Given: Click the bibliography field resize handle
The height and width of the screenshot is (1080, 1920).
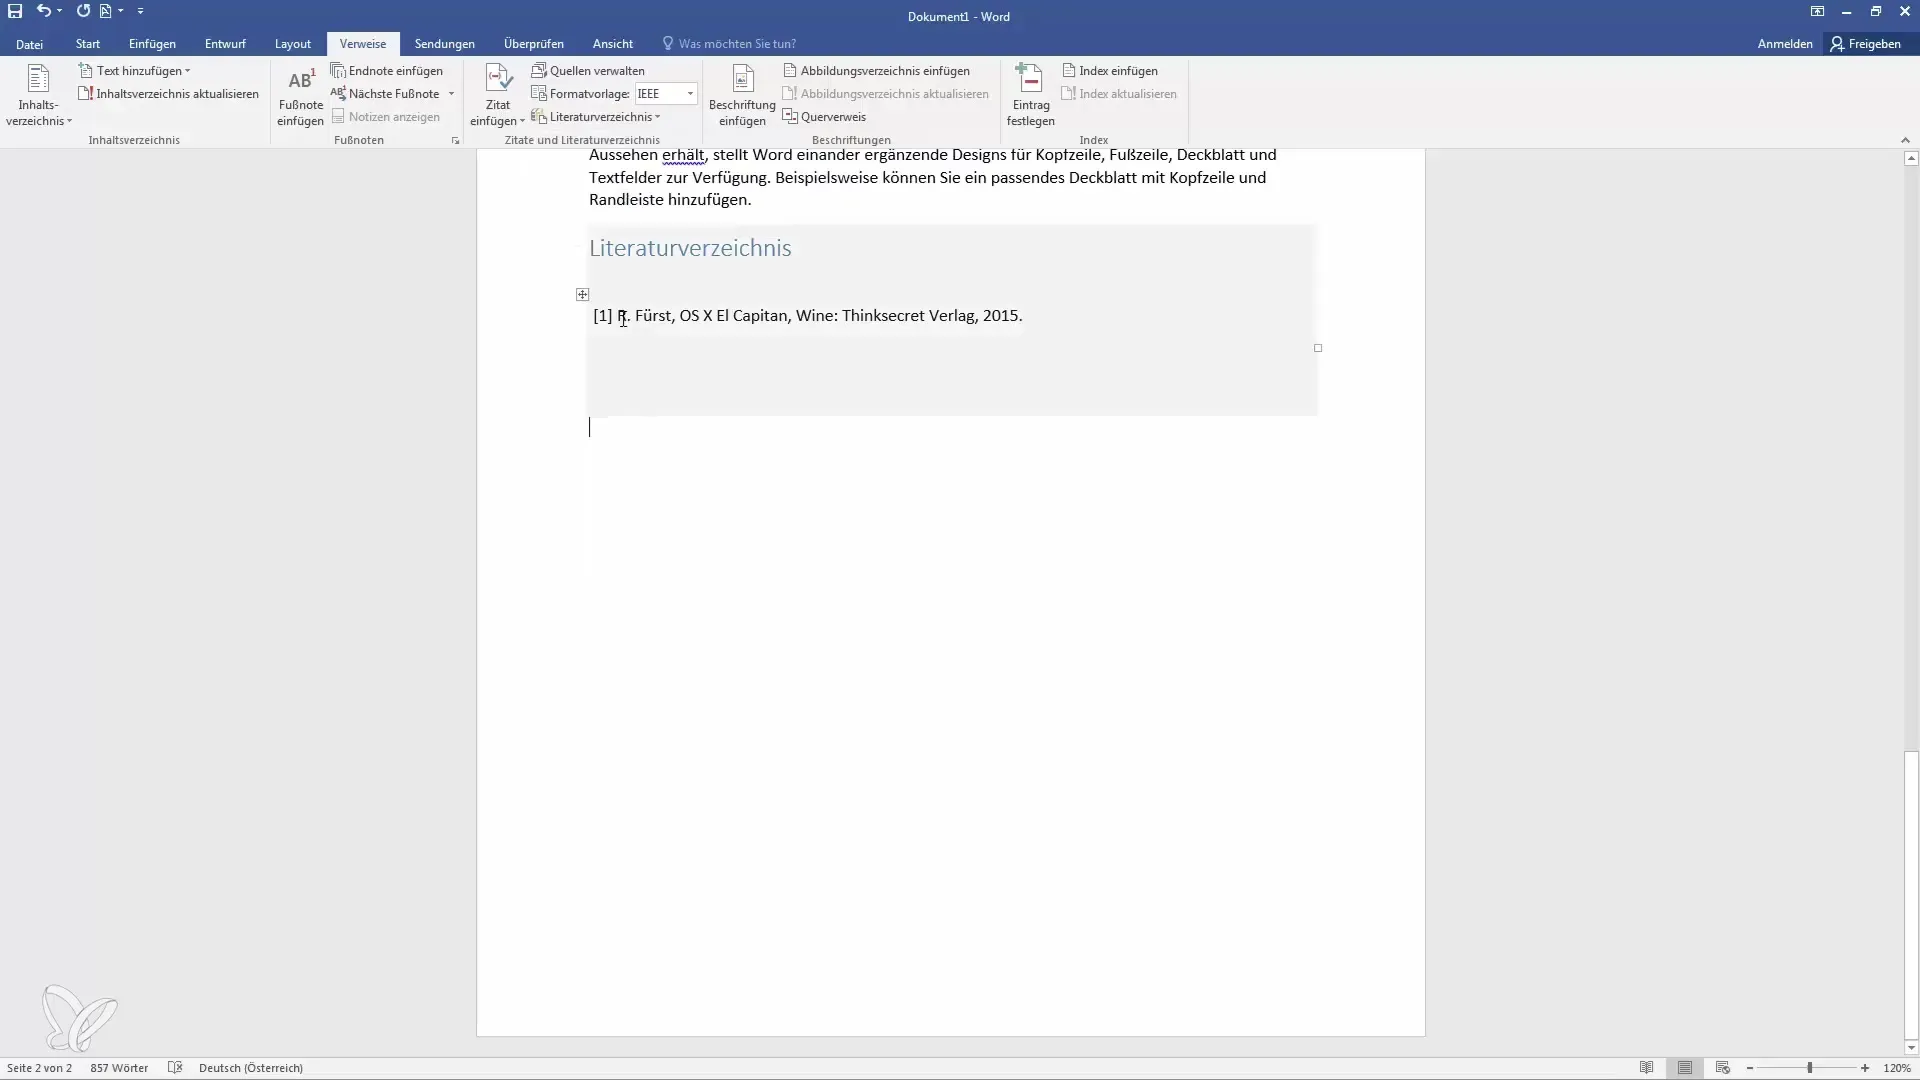Looking at the screenshot, I should (x=1318, y=348).
